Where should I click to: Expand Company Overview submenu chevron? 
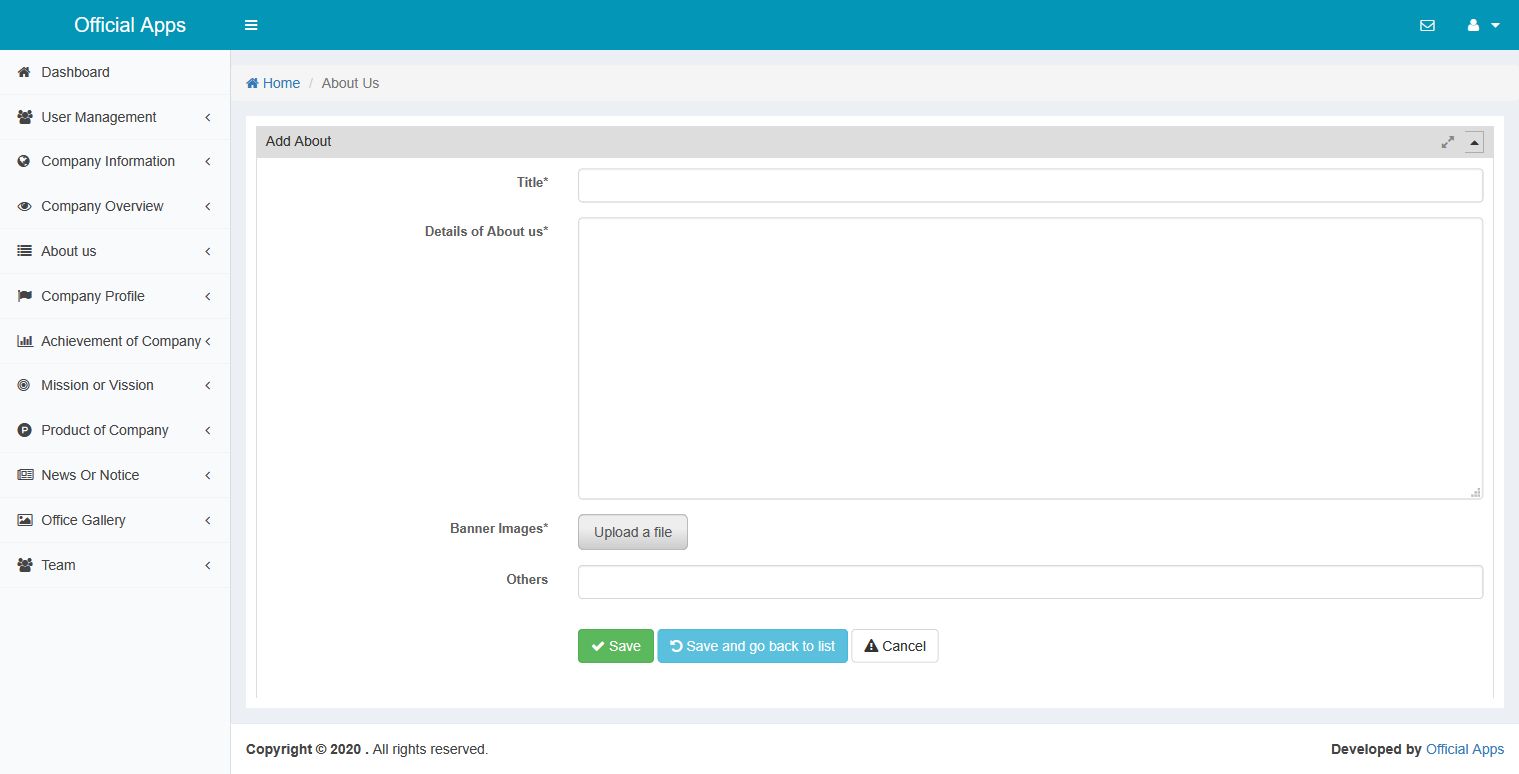[208, 206]
